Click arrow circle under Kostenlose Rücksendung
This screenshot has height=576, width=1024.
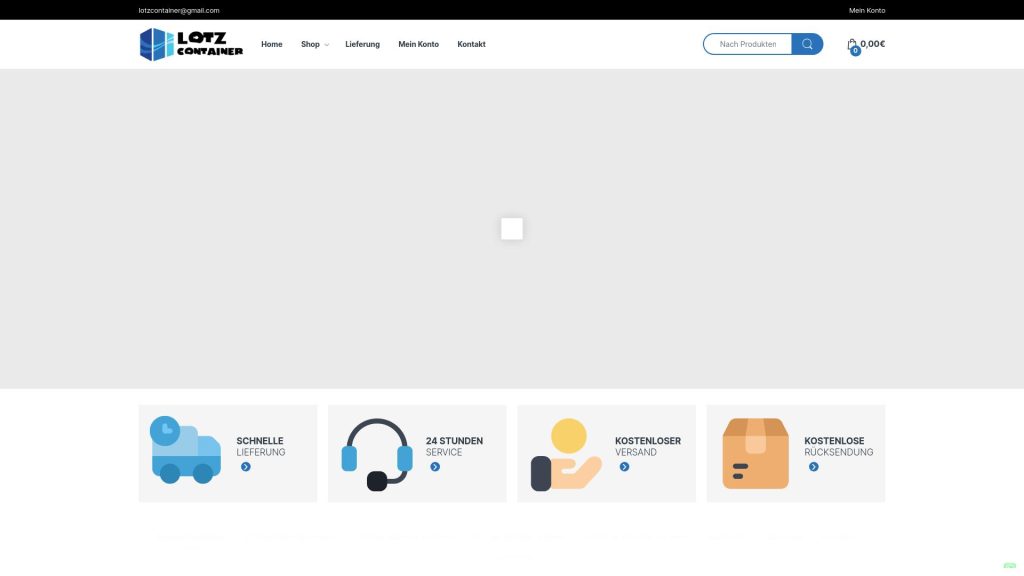[x=813, y=467]
